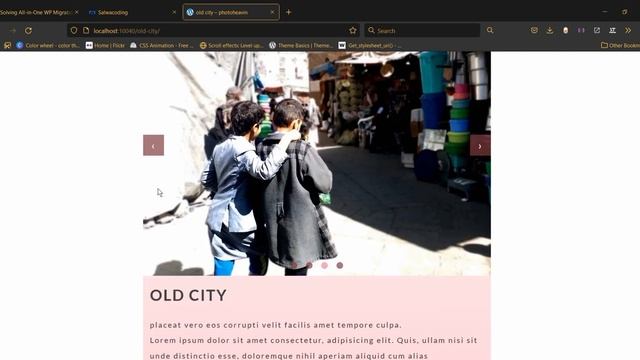Click the forward navigation arrow
Viewport: 640px width, 360px height.
13,31
